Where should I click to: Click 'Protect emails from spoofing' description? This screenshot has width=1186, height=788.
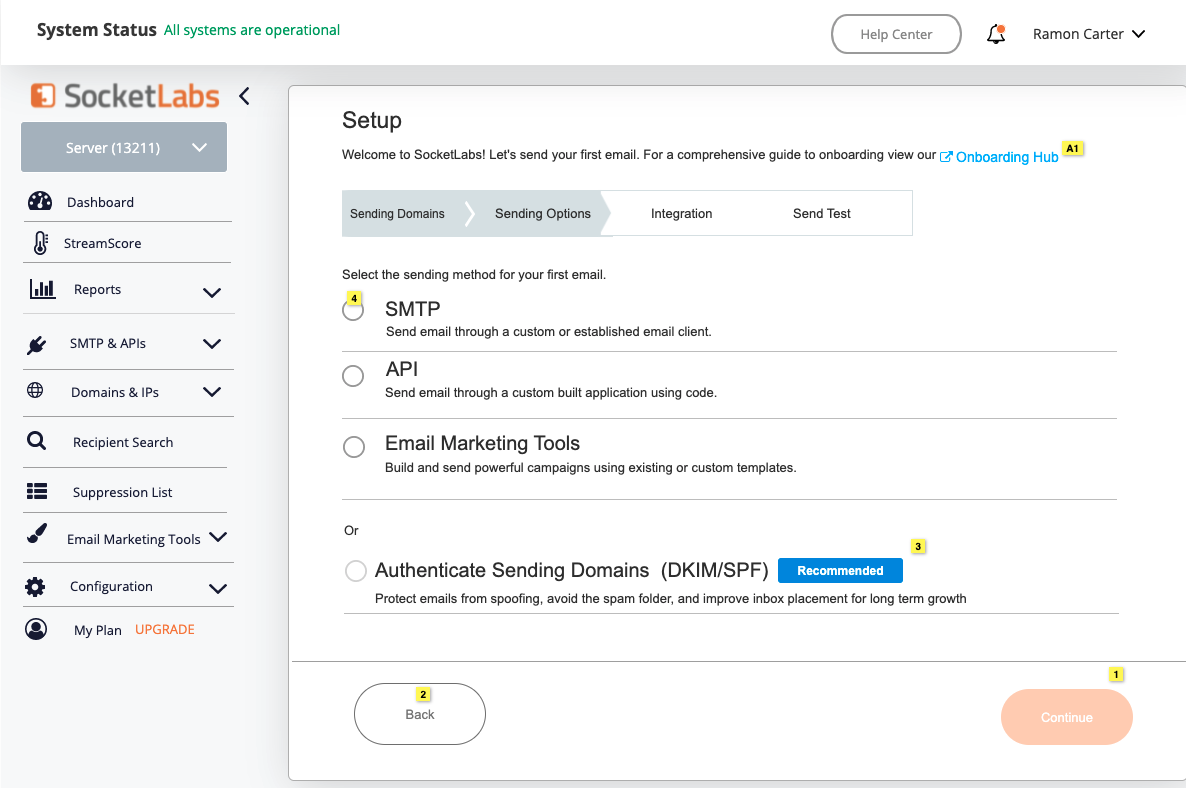[671, 599]
